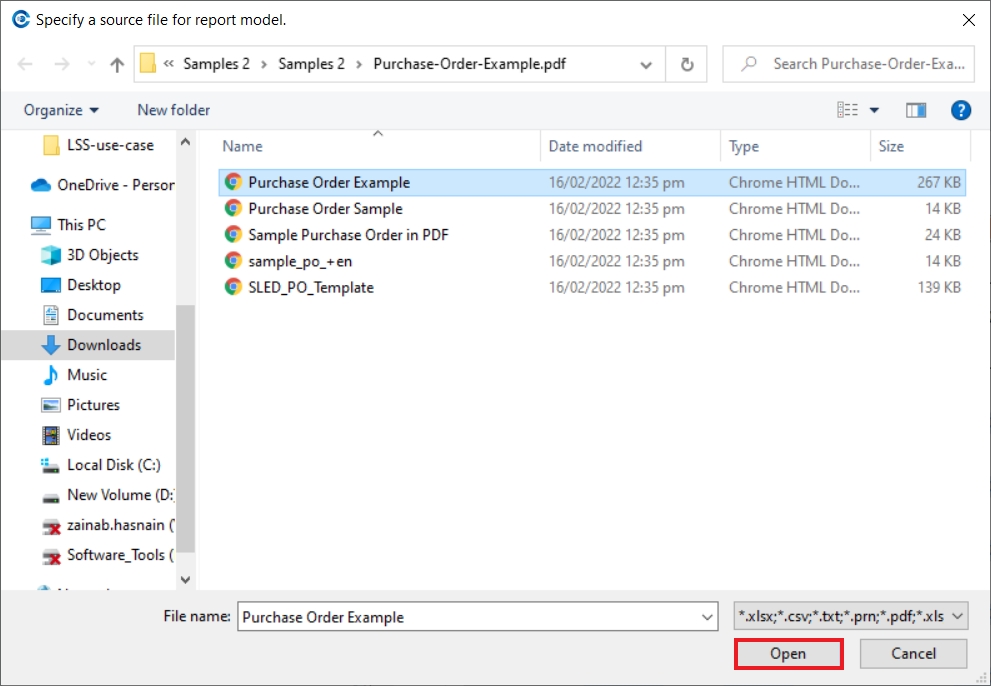The width and height of the screenshot is (991, 686).
Task: Open the Downloads folder in sidebar
Action: (x=103, y=345)
